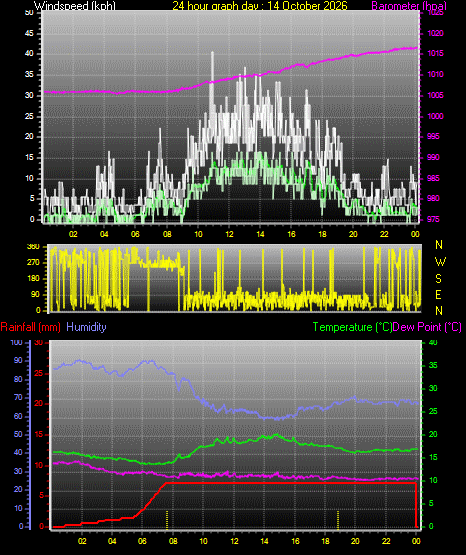Click the '14' hour label under wind graph
466x555 pixels.
(260, 234)
